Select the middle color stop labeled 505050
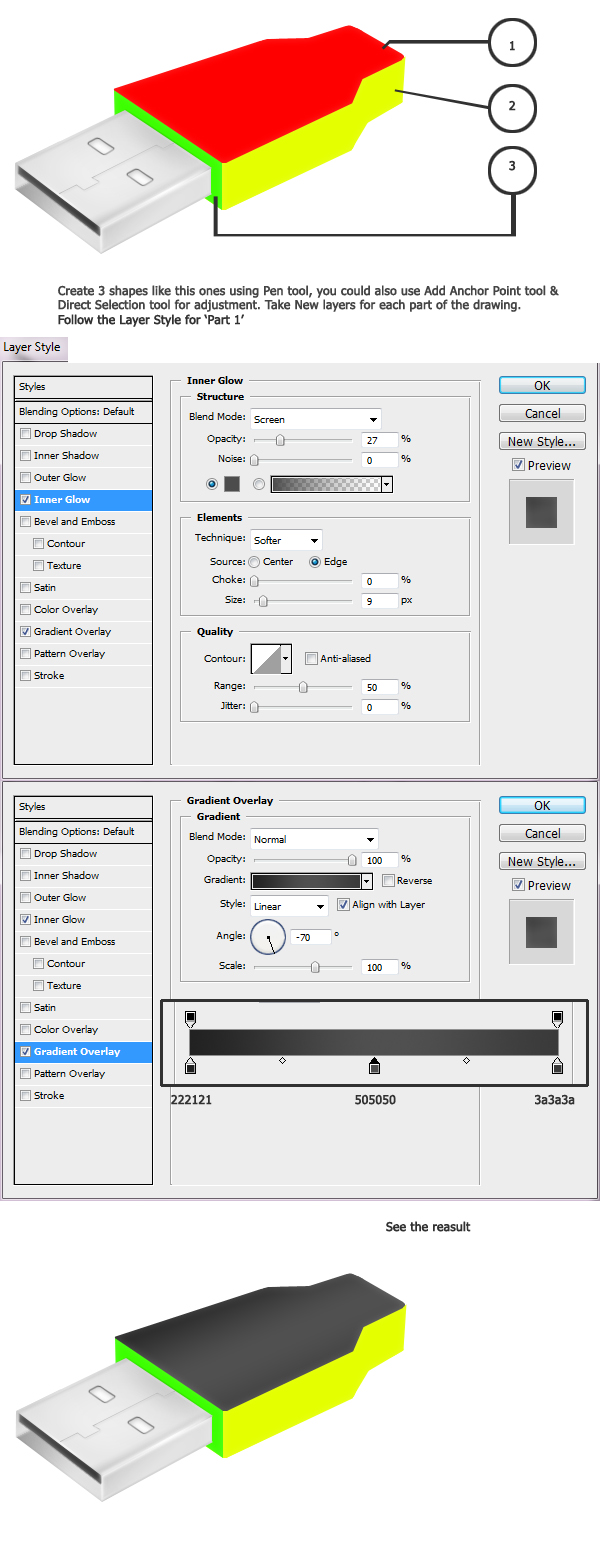 click(x=374, y=1066)
